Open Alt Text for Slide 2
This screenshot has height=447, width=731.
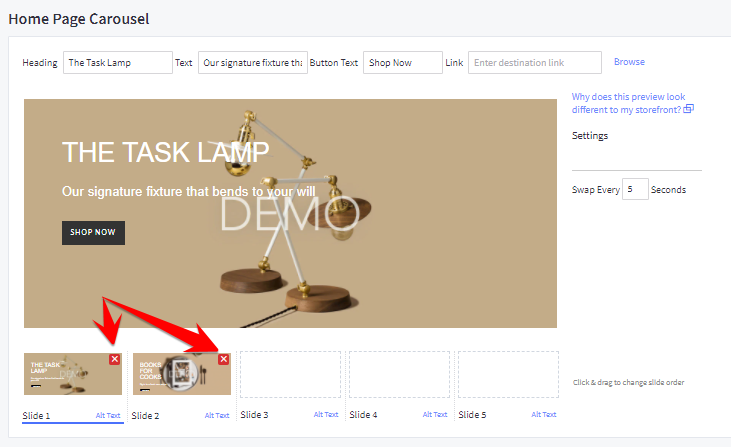coord(217,415)
